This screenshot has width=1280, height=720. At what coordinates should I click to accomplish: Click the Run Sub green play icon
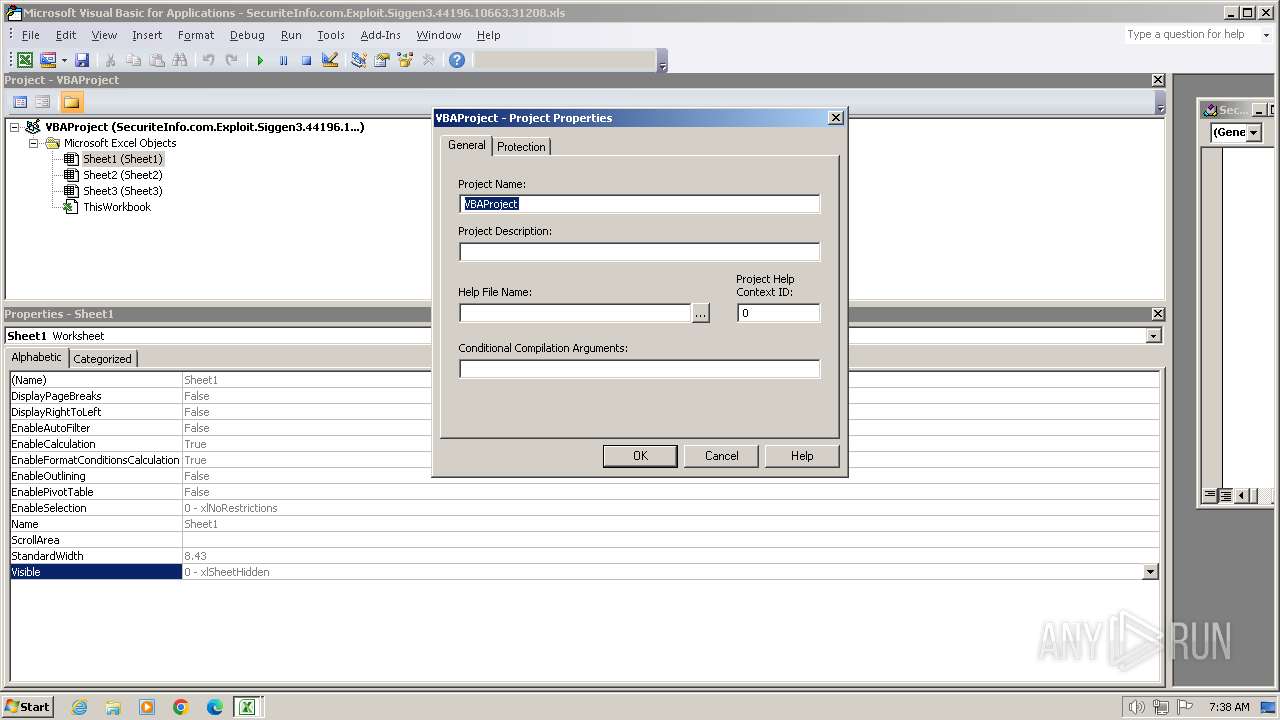260,61
